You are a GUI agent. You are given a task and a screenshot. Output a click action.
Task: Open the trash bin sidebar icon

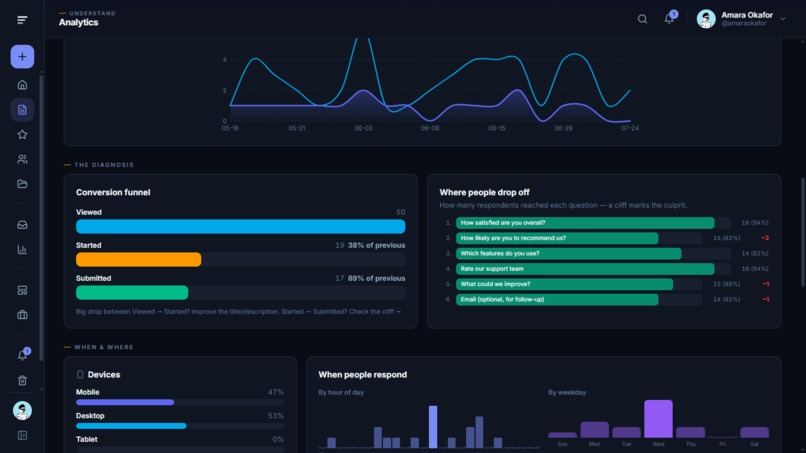(22, 380)
